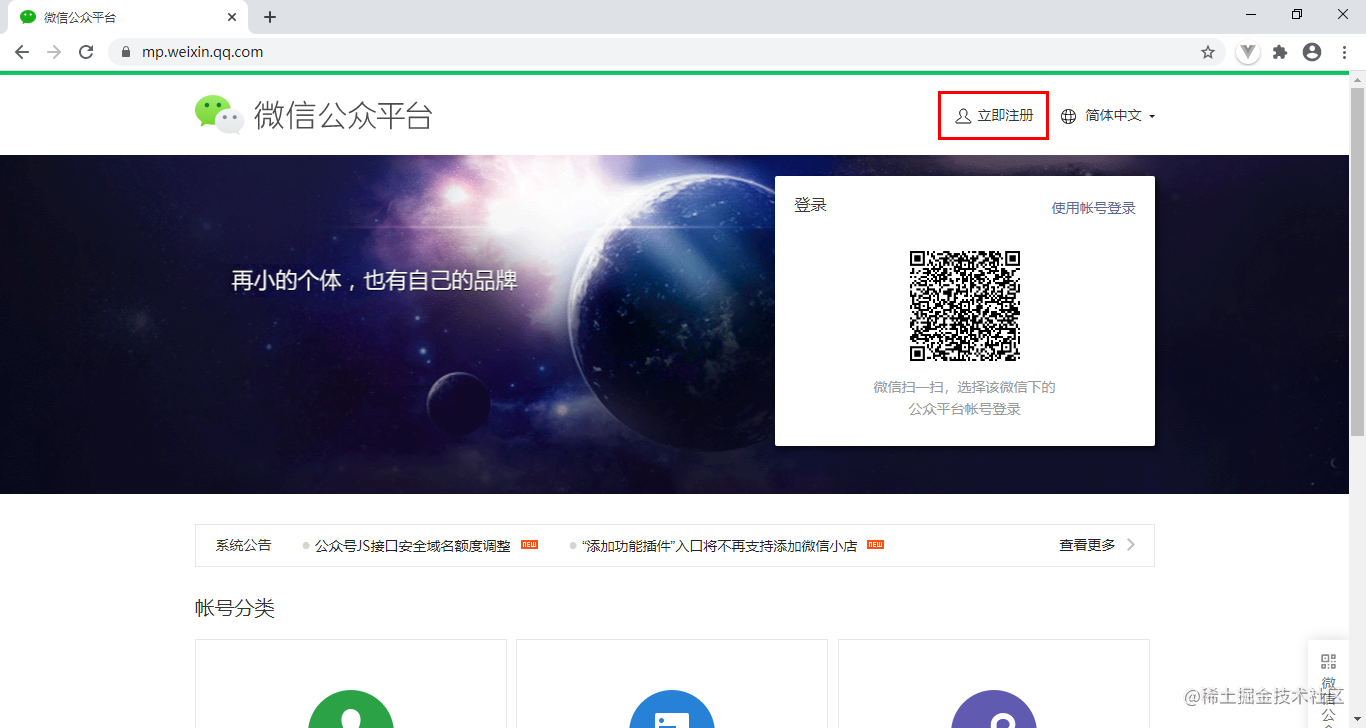The image size is (1366, 728).
Task: Open the Chrome three-dot menu
Action: [1344, 51]
